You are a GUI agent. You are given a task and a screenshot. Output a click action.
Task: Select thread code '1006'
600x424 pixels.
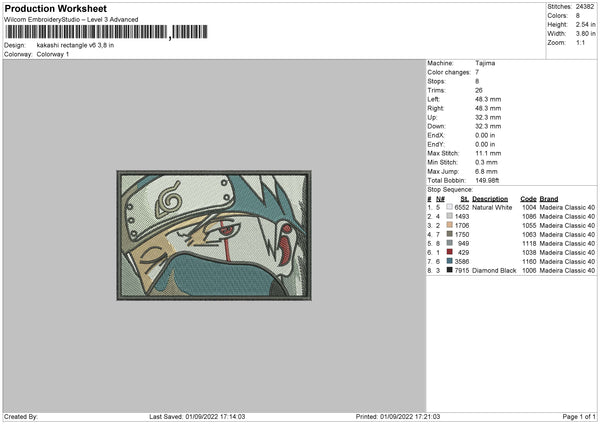point(529,271)
